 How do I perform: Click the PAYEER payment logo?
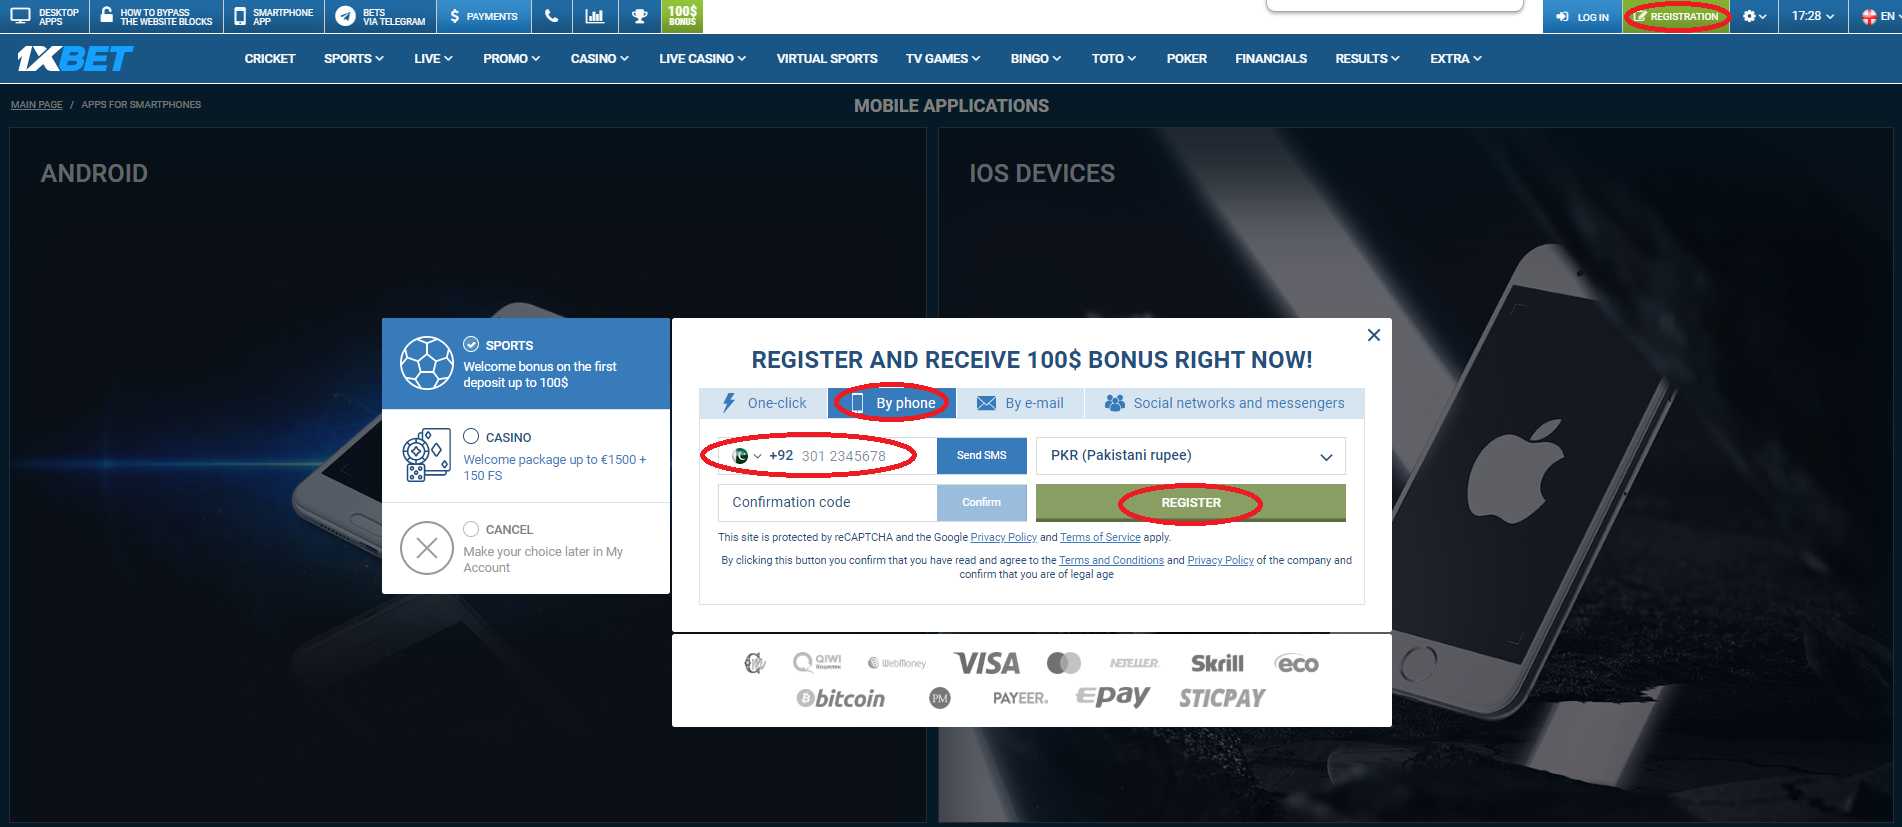click(x=1020, y=698)
